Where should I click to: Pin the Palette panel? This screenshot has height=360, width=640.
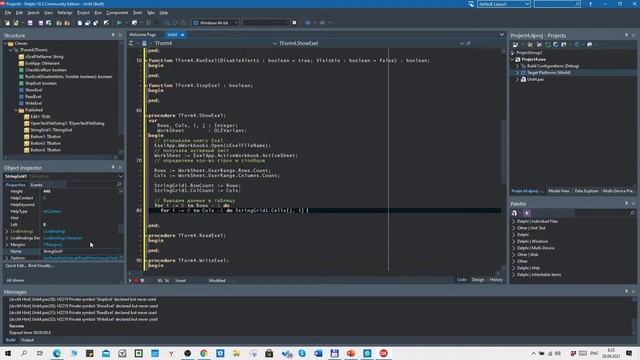coord(627,203)
